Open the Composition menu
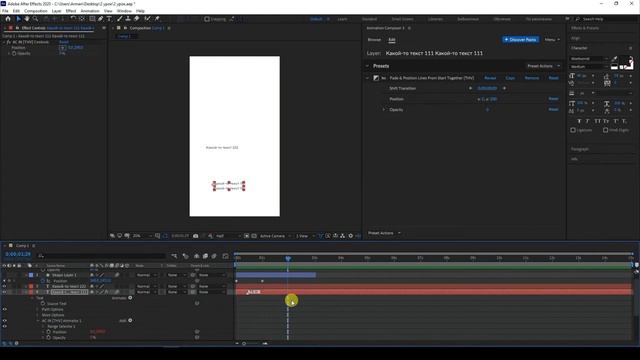 point(36,11)
